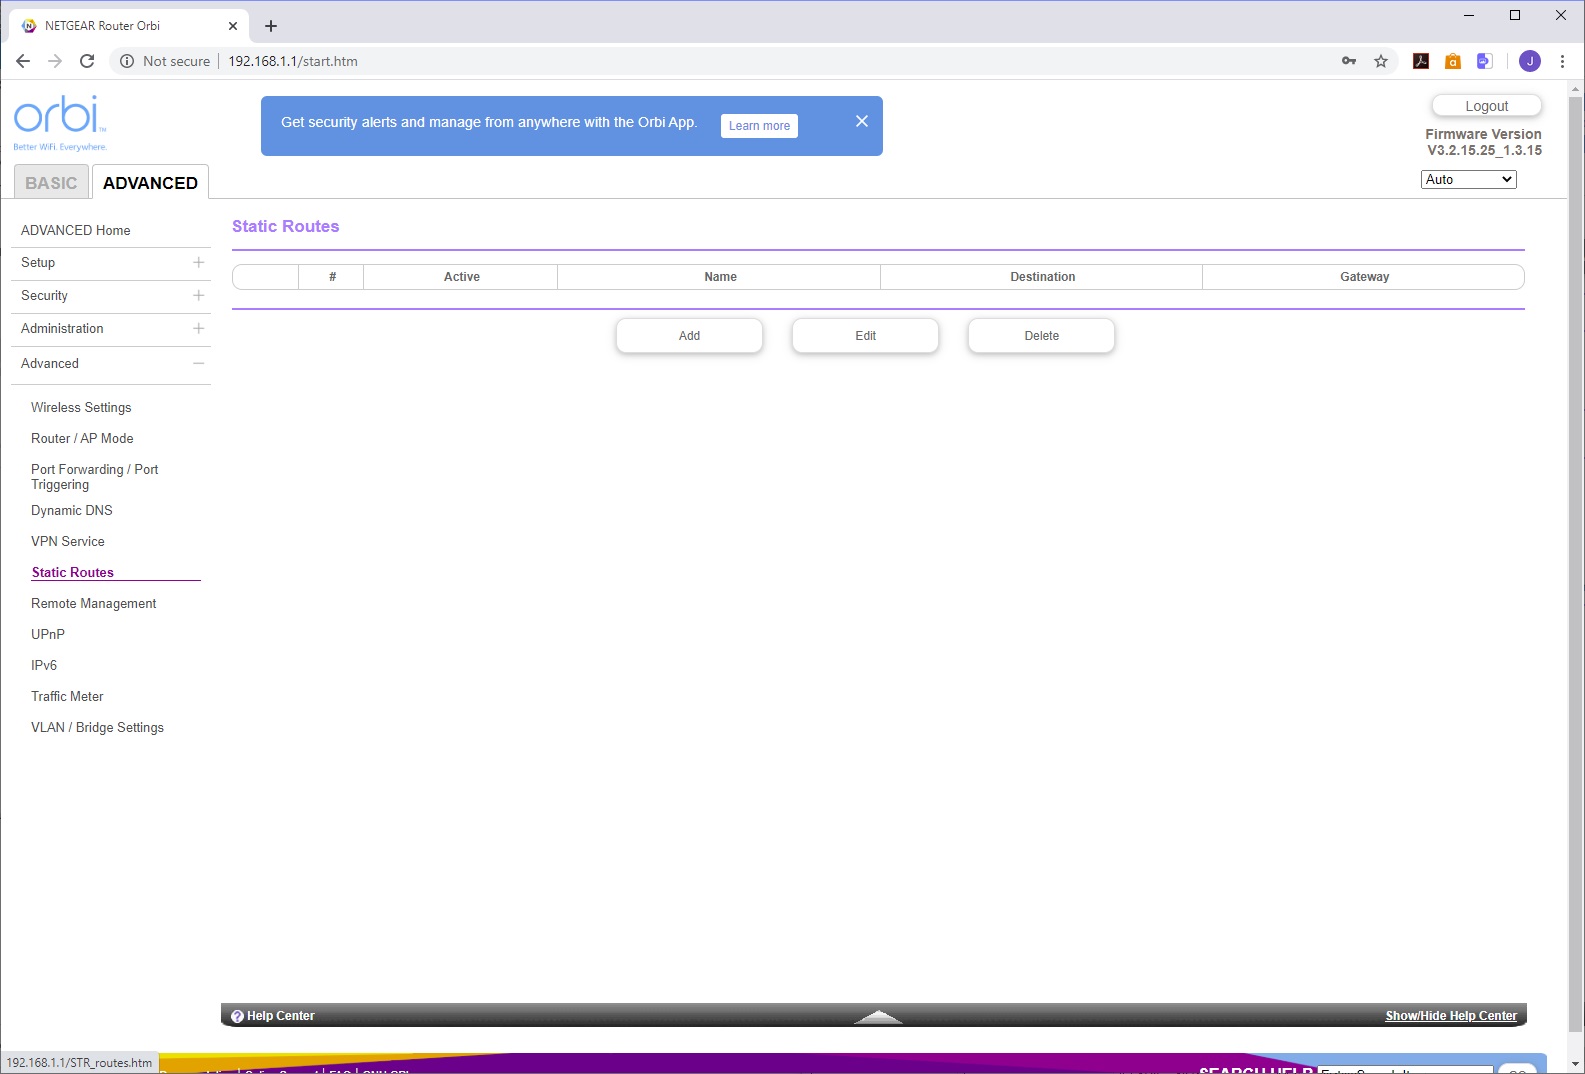The image size is (1585, 1074).
Task: Click the # column header
Action: pos(332,277)
